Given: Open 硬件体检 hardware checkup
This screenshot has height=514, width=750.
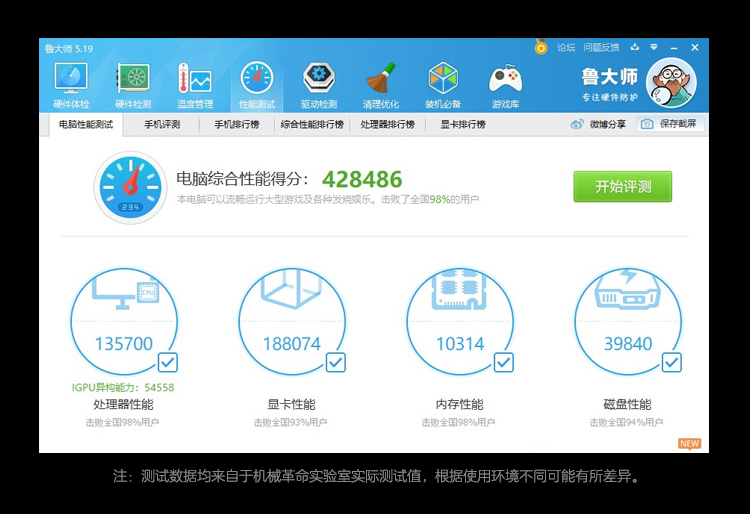Looking at the screenshot, I should [x=71, y=86].
